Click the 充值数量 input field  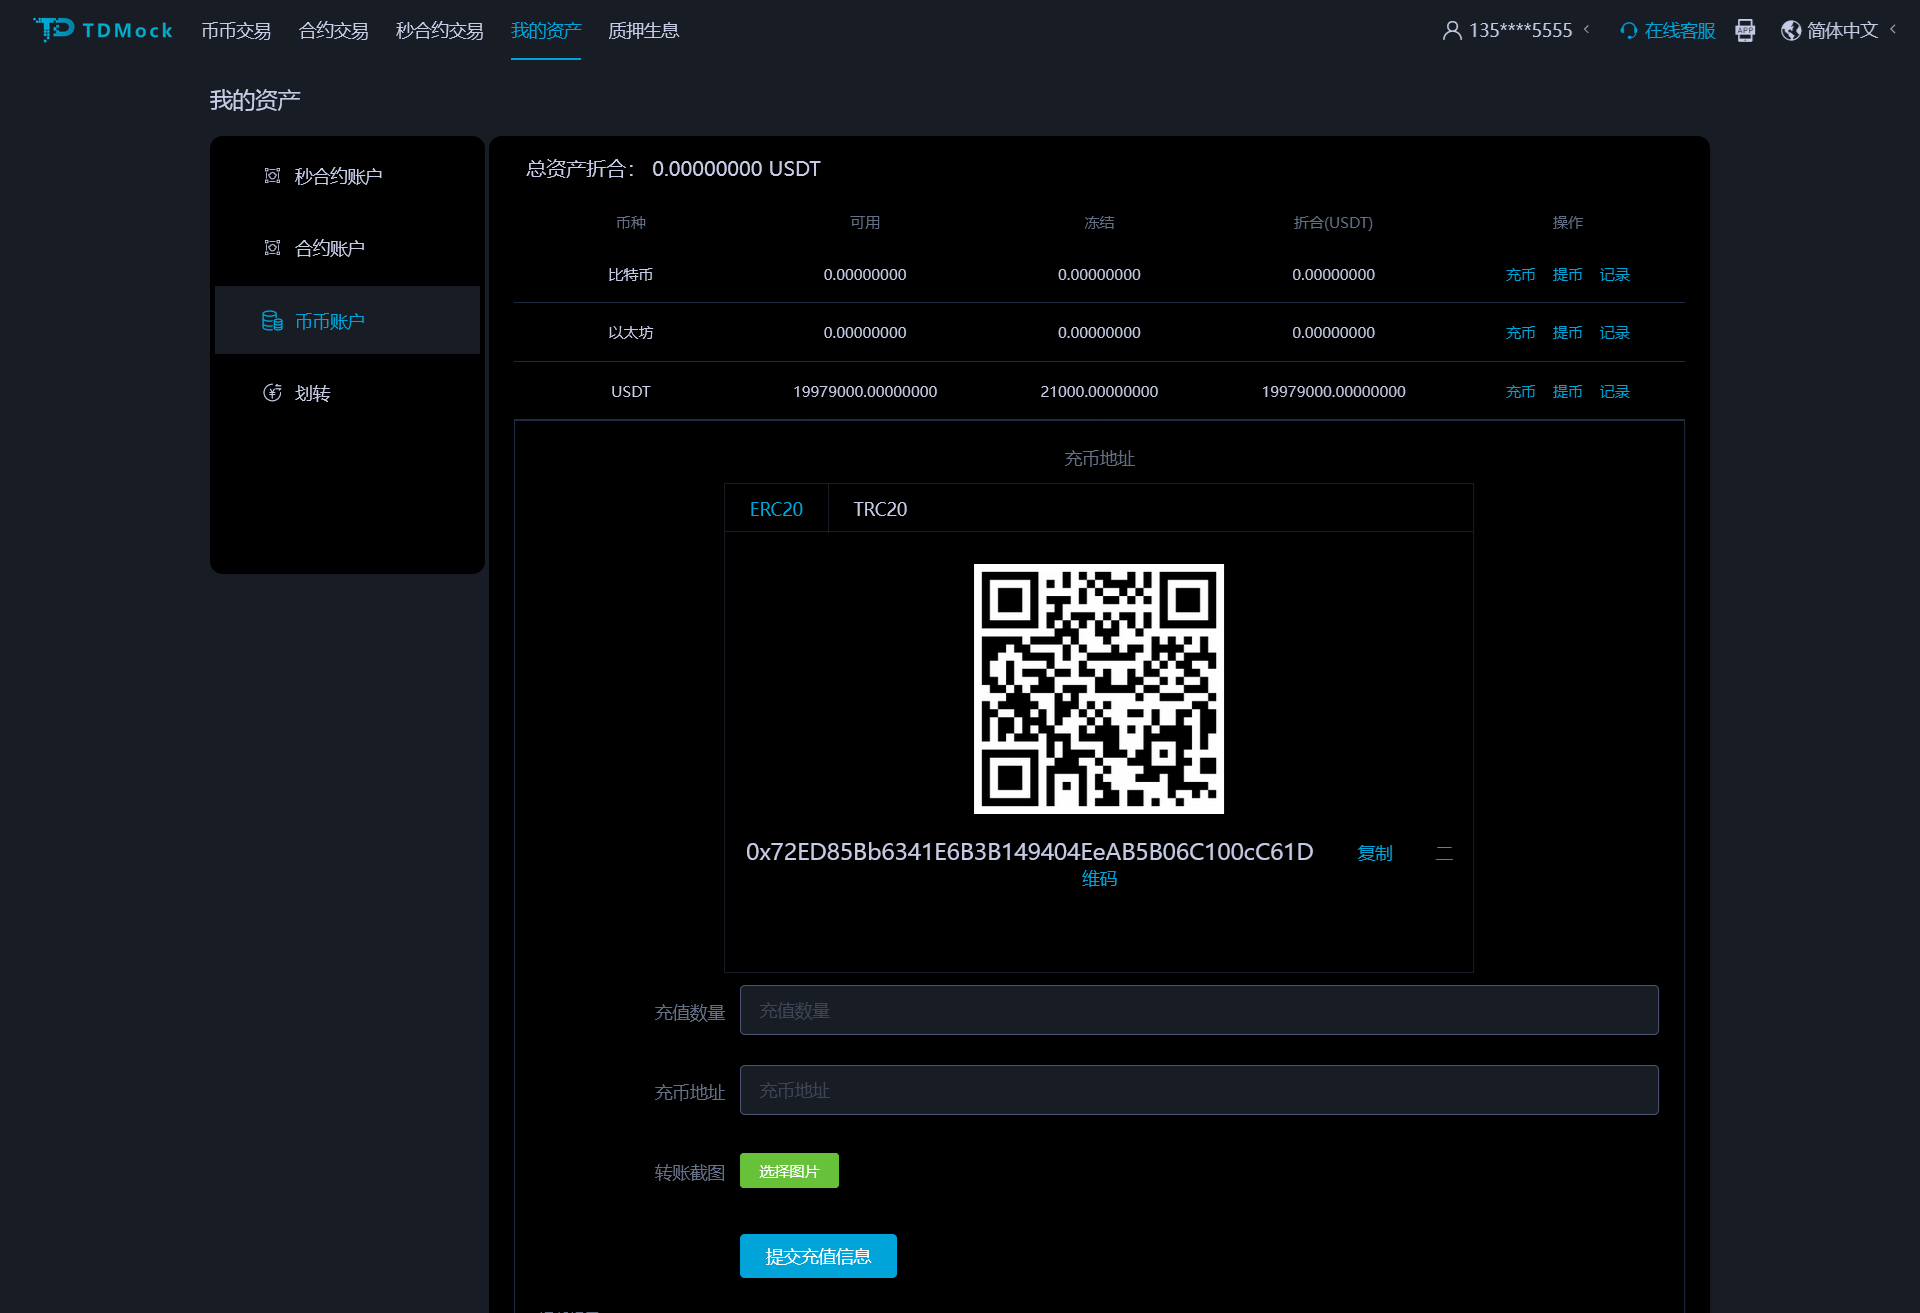point(1198,1010)
